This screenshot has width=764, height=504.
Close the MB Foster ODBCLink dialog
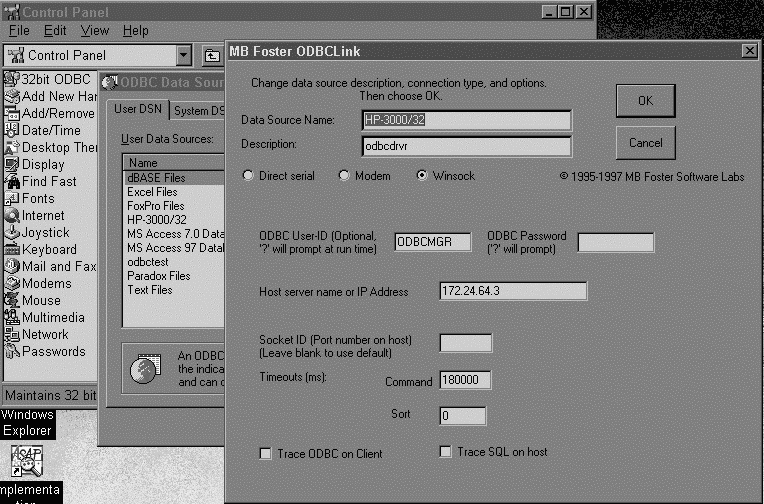pyautogui.click(x=749, y=51)
